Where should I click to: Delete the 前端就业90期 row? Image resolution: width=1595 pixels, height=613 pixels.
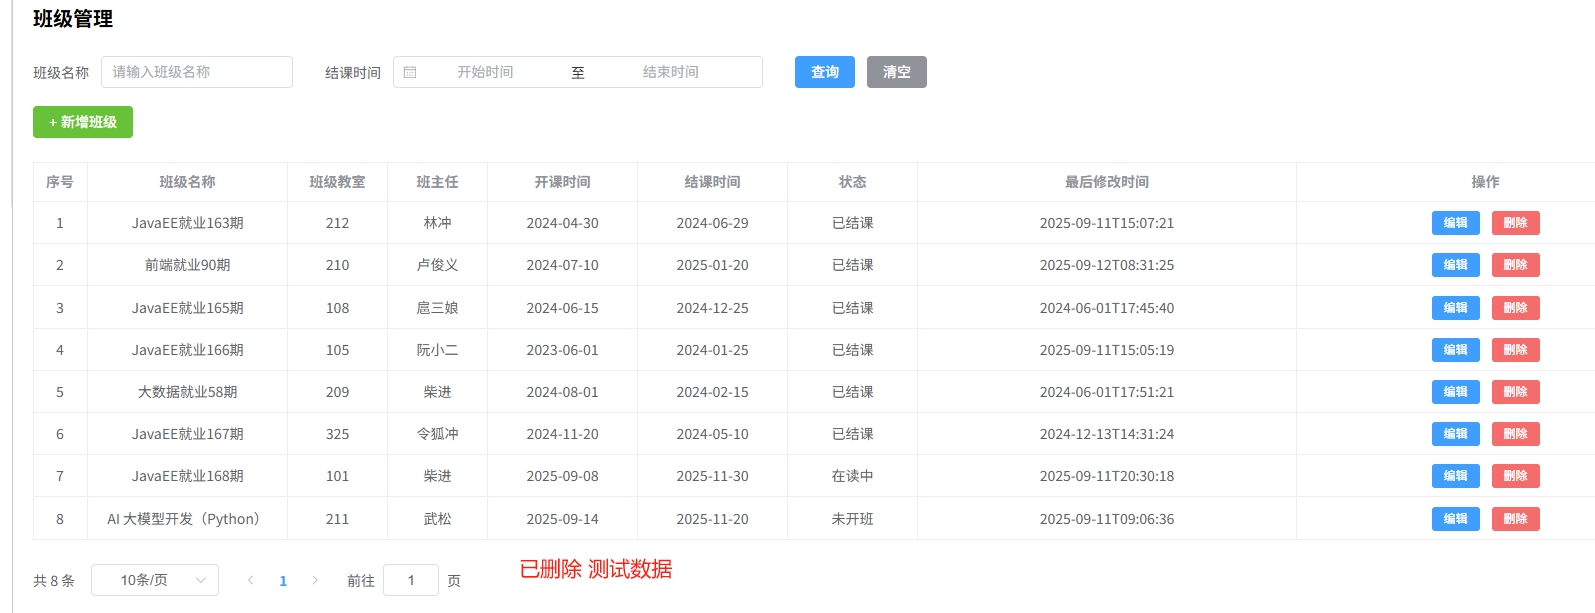click(1516, 265)
